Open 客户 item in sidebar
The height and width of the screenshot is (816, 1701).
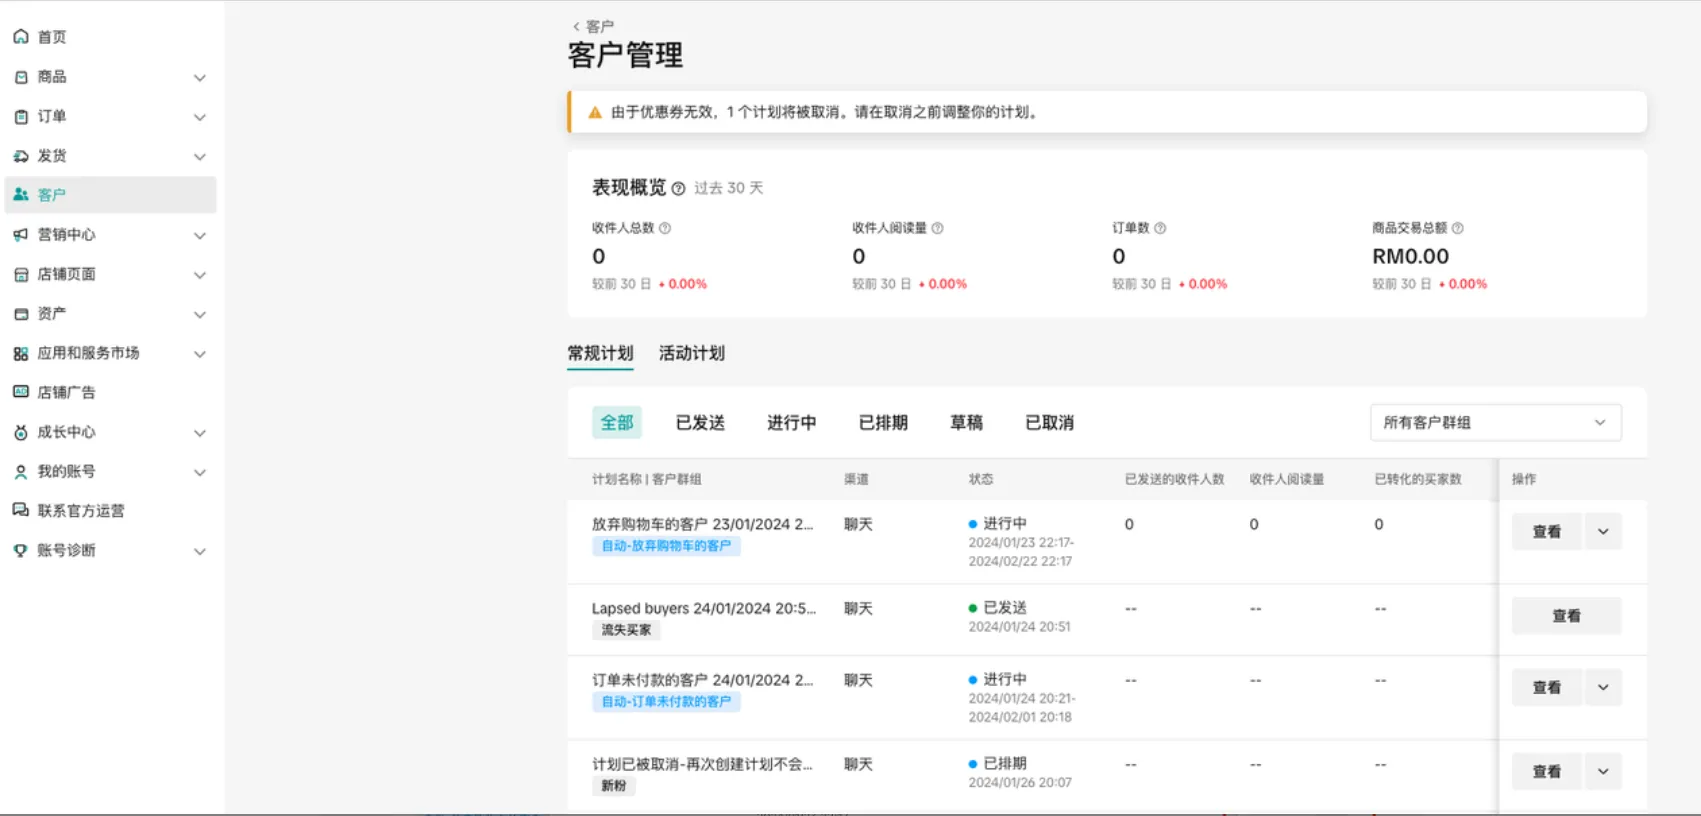coord(110,195)
